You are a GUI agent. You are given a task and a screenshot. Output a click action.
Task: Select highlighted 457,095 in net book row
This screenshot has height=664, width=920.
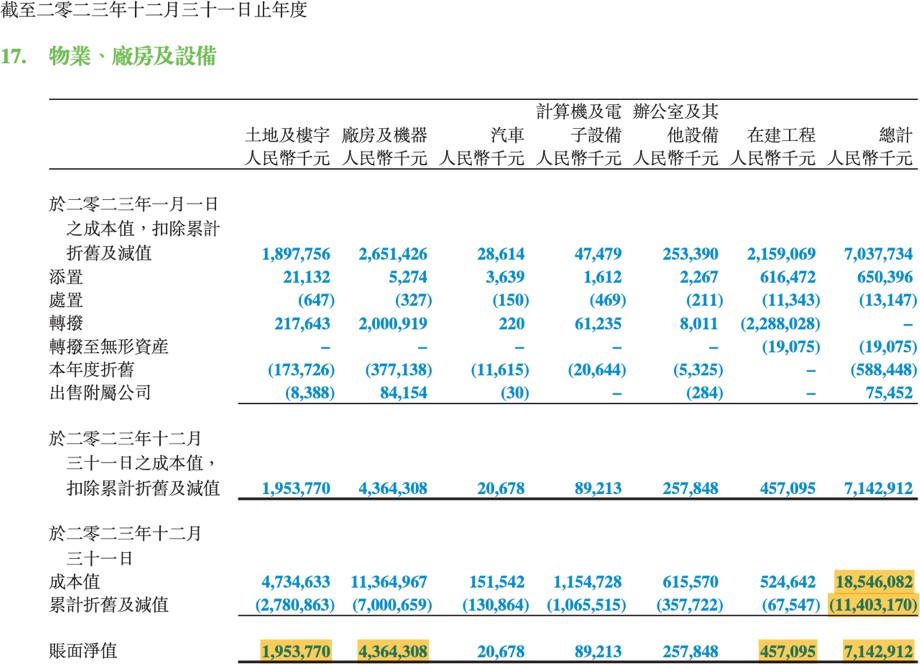pos(787,651)
